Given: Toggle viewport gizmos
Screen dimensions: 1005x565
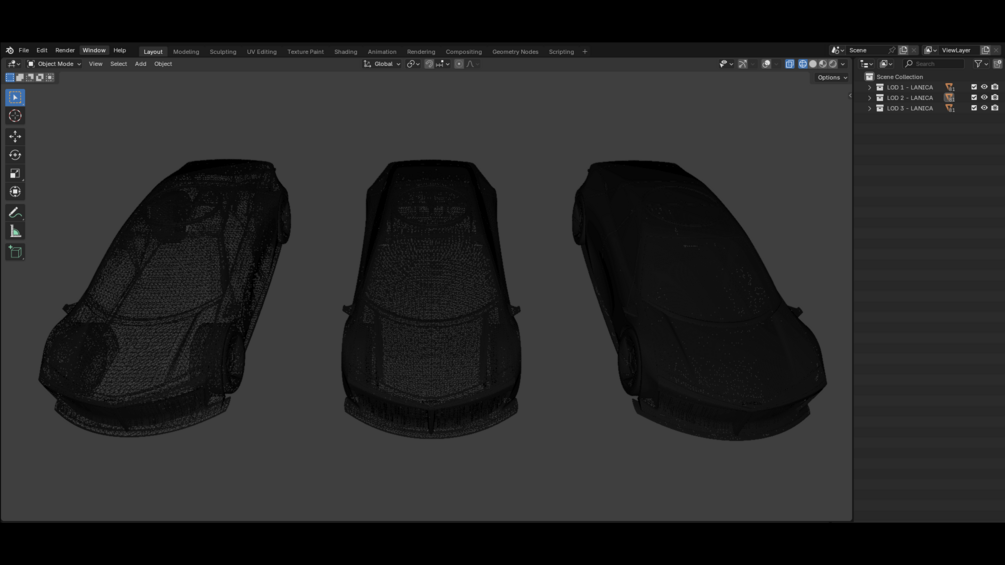Looking at the screenshot, I should tap(743, 64).
